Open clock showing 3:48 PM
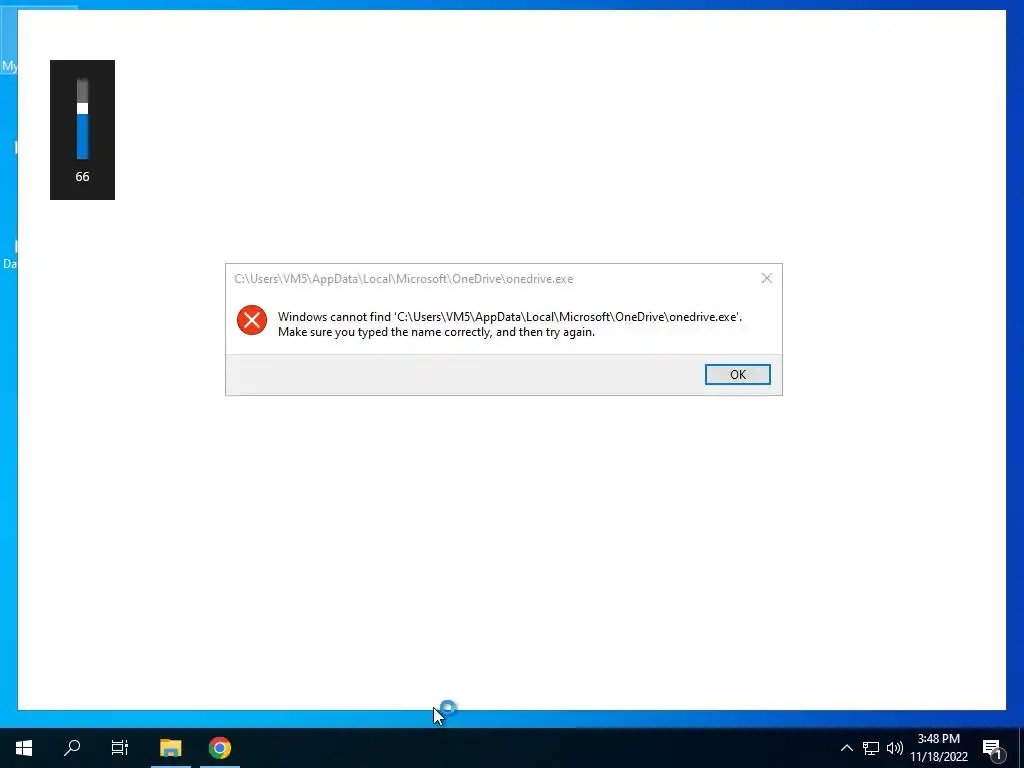Screen dimensions: 1024x768 939,748
